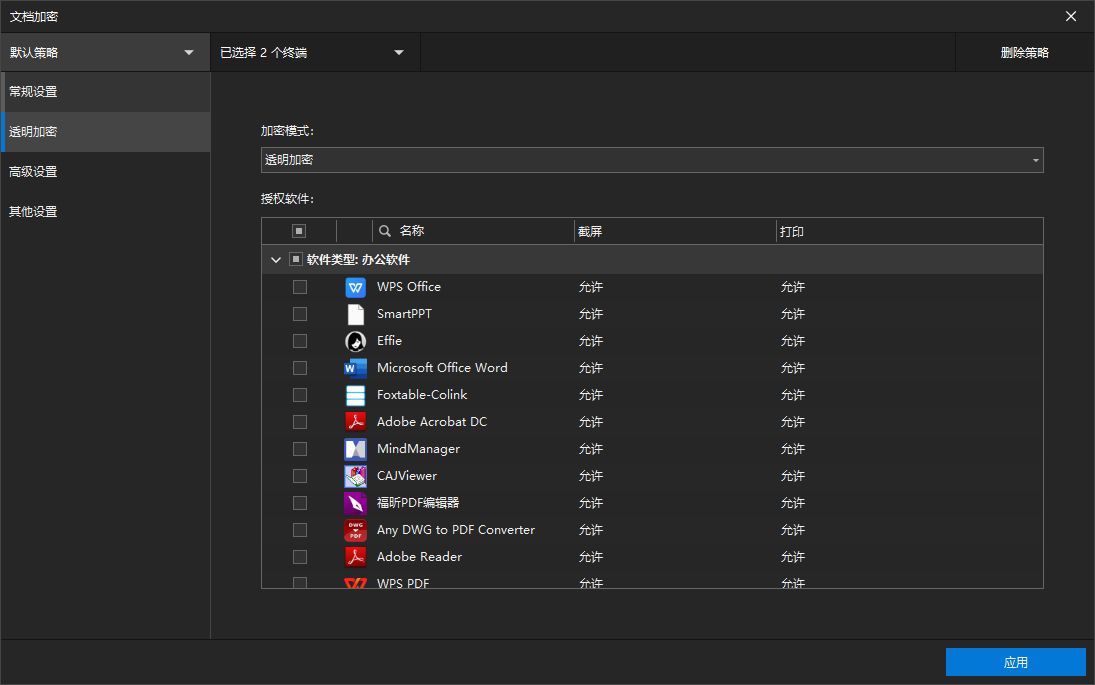Click the CAJViewer icon

(355, 476)
